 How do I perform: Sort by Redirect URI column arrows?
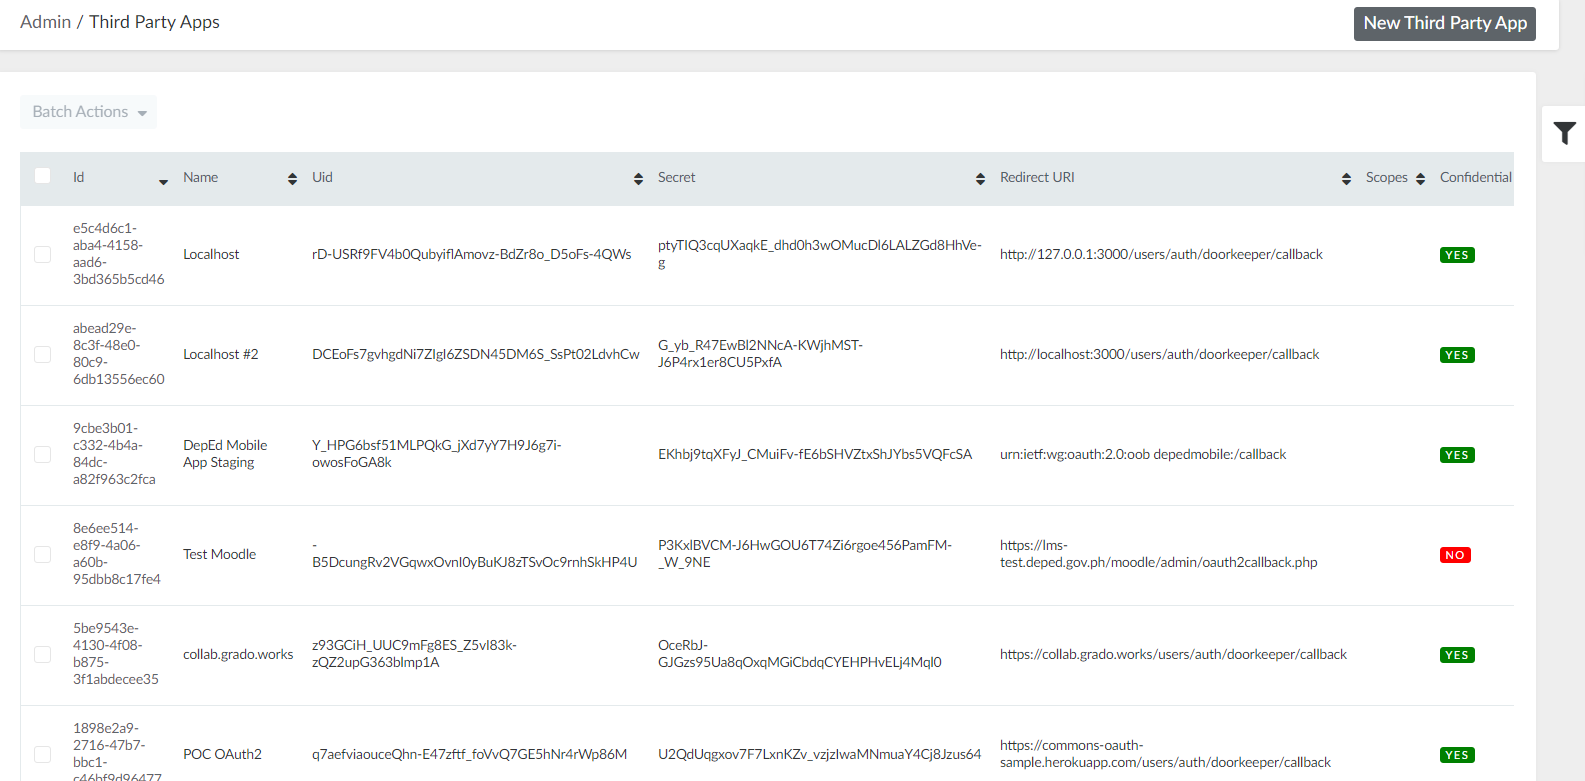pyautogui.click(x=1346, y=178)
